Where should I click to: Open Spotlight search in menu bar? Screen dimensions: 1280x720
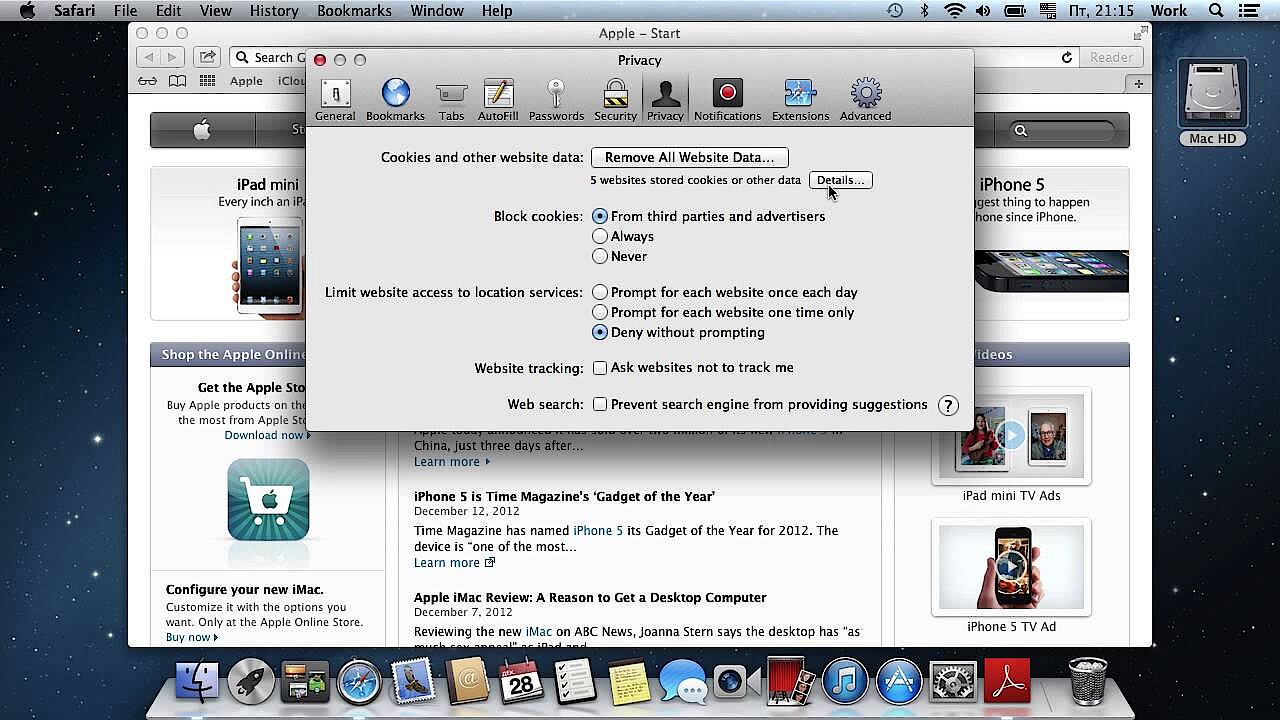[x=1216, y=11]
